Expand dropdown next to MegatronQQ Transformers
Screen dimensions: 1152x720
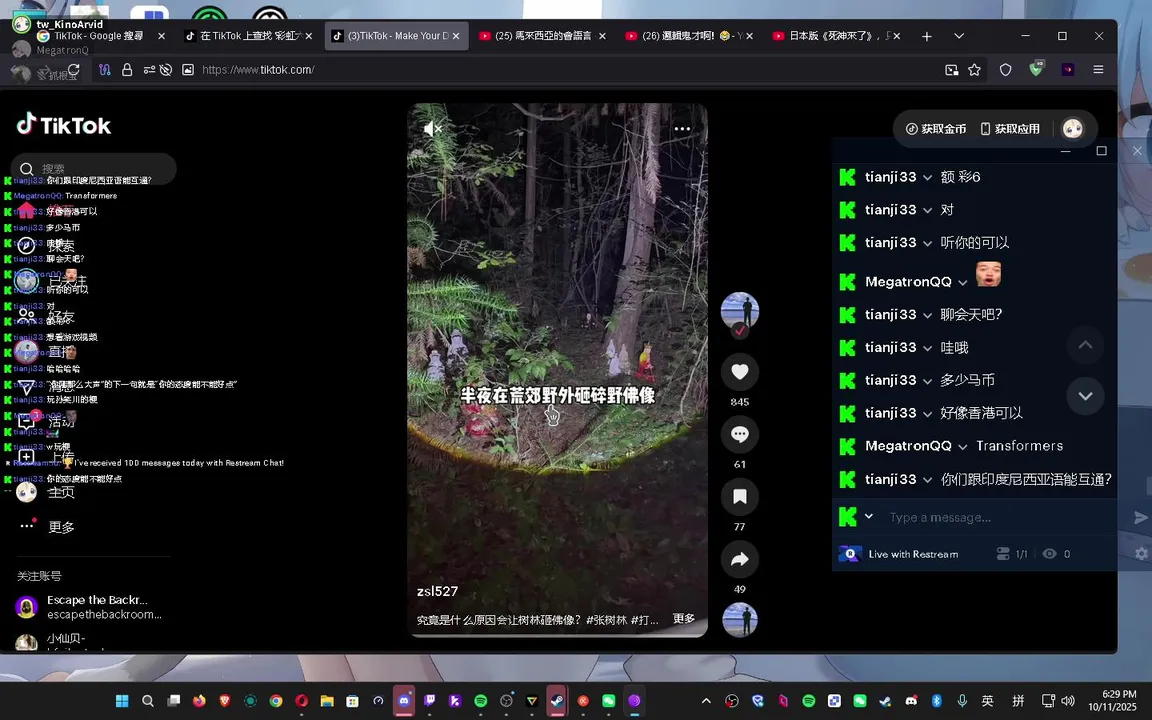pyautogui.click(x=962, y=447)
